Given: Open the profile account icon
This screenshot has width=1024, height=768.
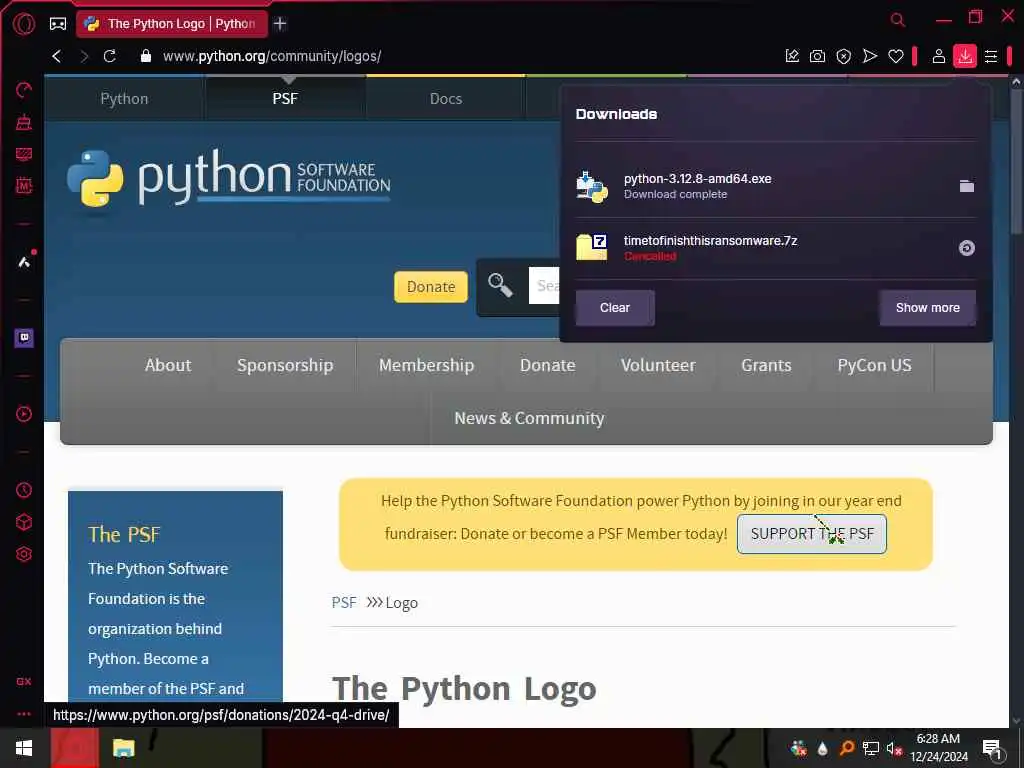Looking at the screenshot, I should coord(938,56).
